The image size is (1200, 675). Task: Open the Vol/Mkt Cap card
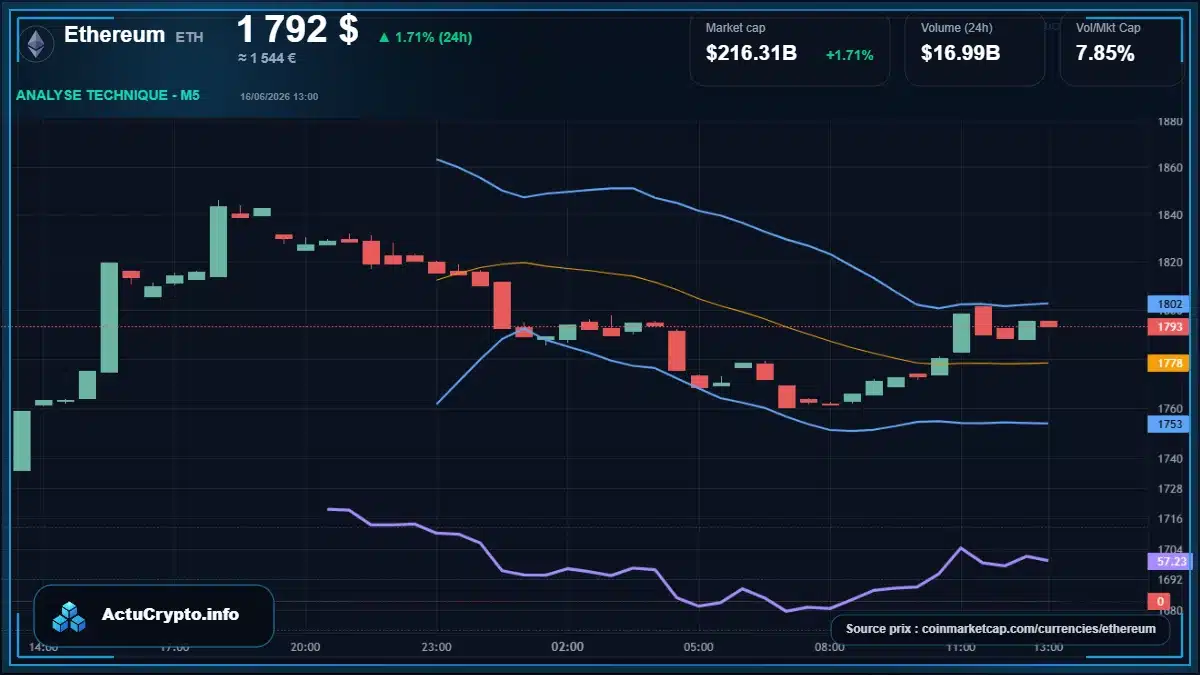tap(1122, 48)
